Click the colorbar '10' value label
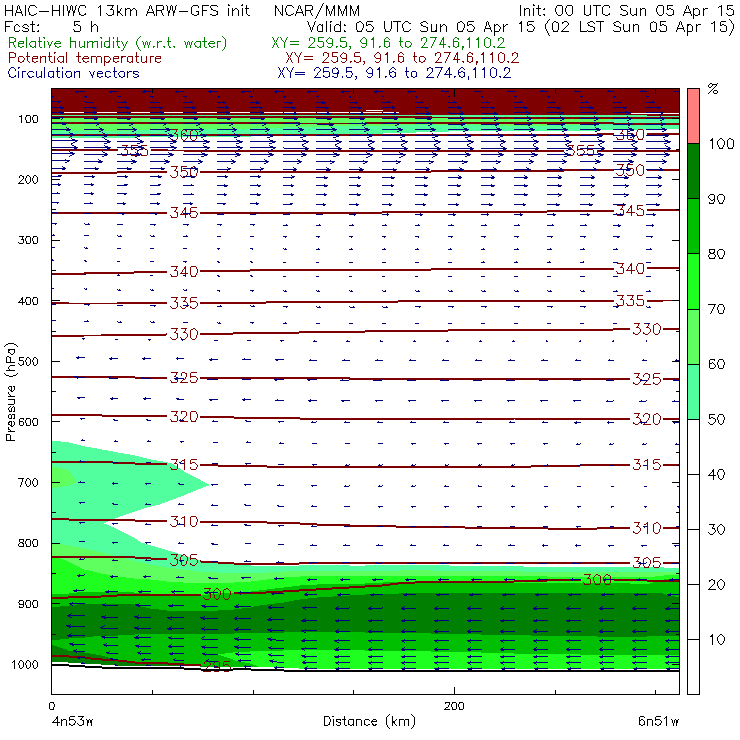 click(x=716, y=640)
